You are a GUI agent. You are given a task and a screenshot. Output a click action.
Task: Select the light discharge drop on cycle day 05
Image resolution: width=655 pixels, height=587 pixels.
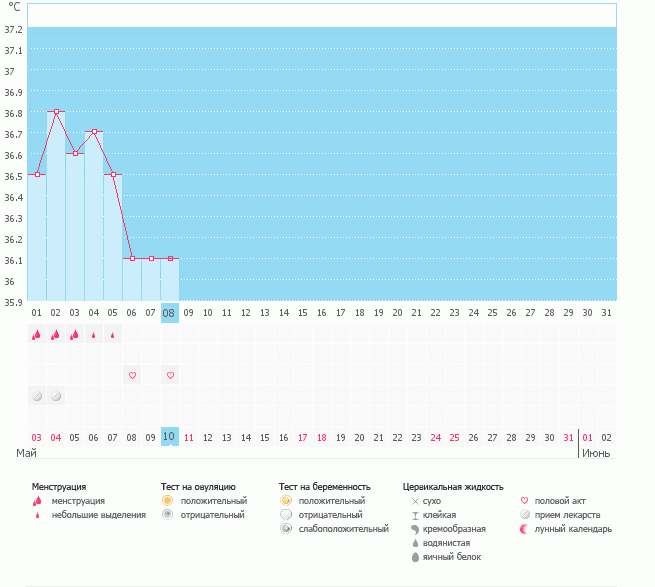click(113, 336)
